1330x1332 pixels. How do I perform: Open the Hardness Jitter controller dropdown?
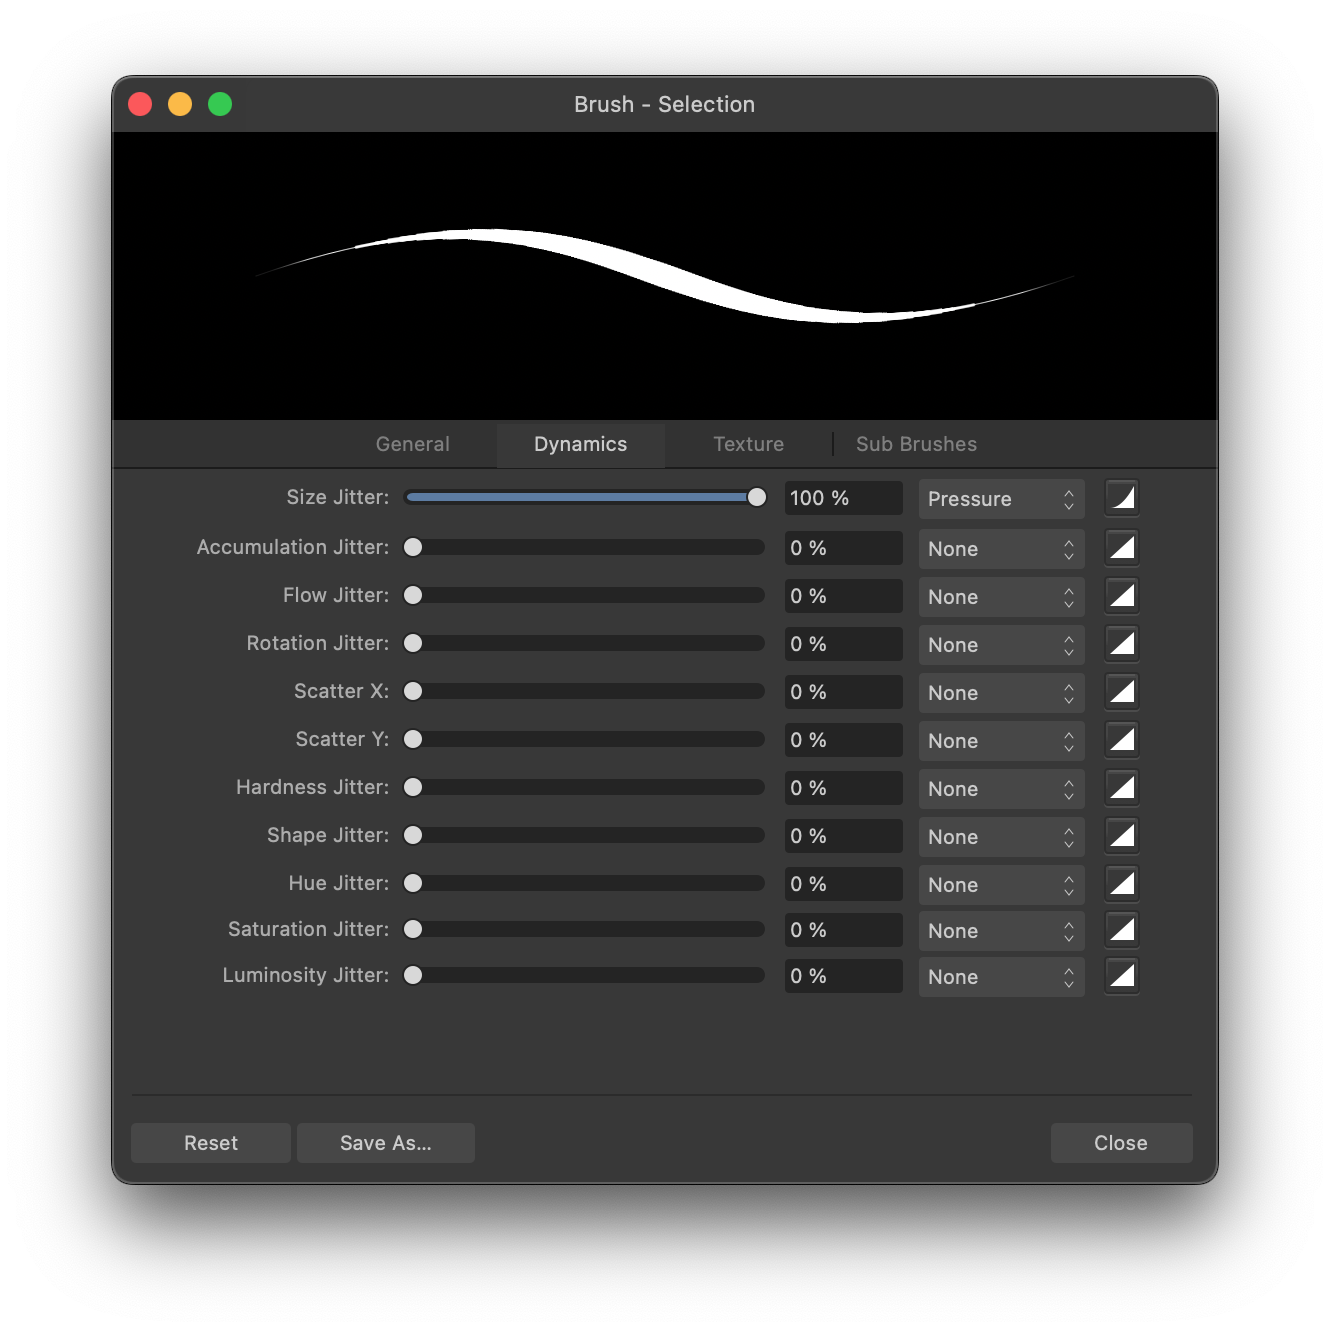coord(1001,789)
